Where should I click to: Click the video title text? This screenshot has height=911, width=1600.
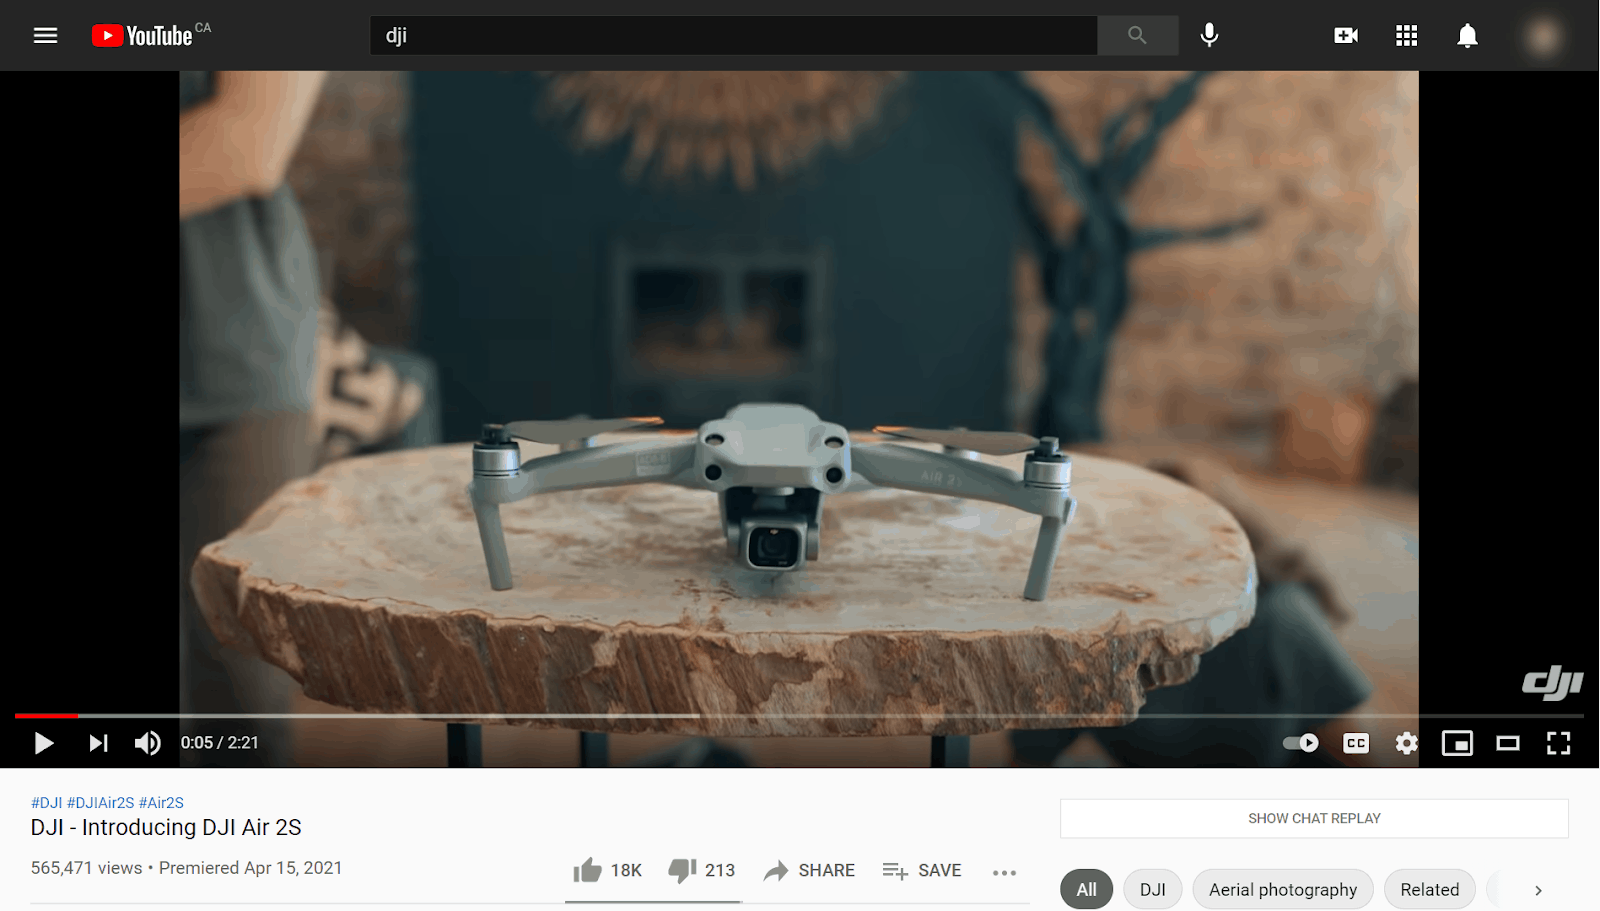166,827
